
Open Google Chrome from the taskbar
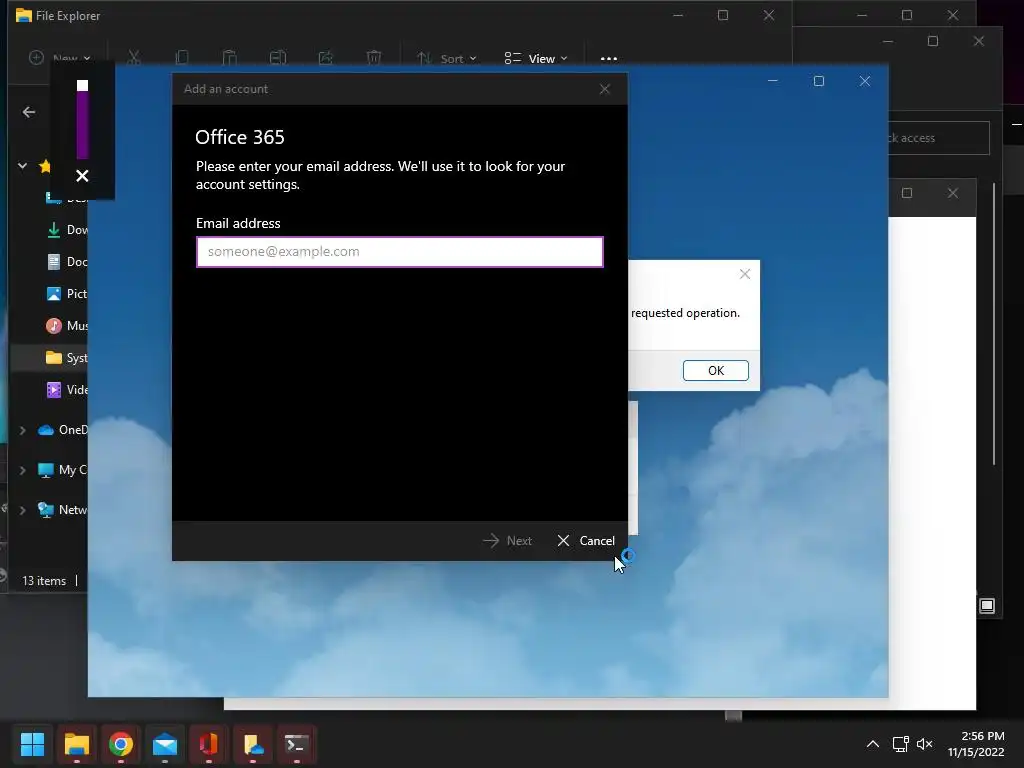[x=121, y=744]
